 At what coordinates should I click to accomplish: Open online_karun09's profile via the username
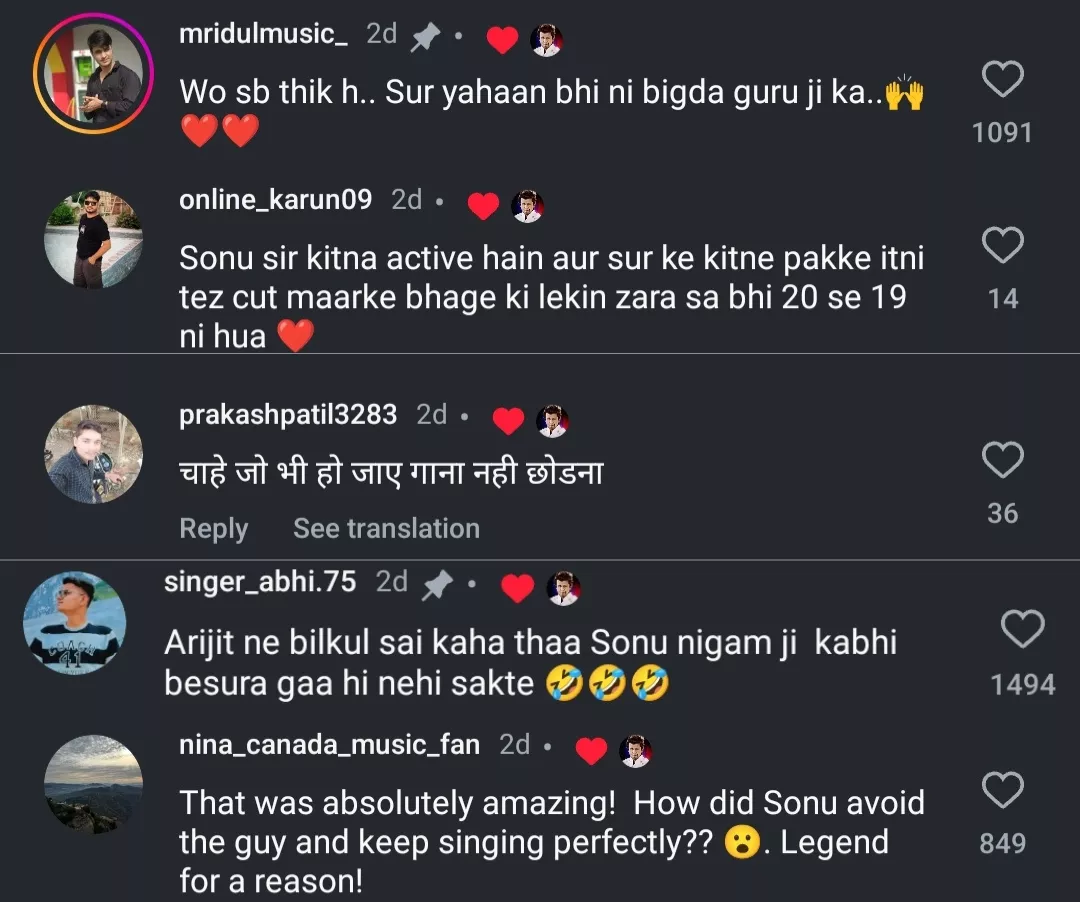tap(275, 199)
